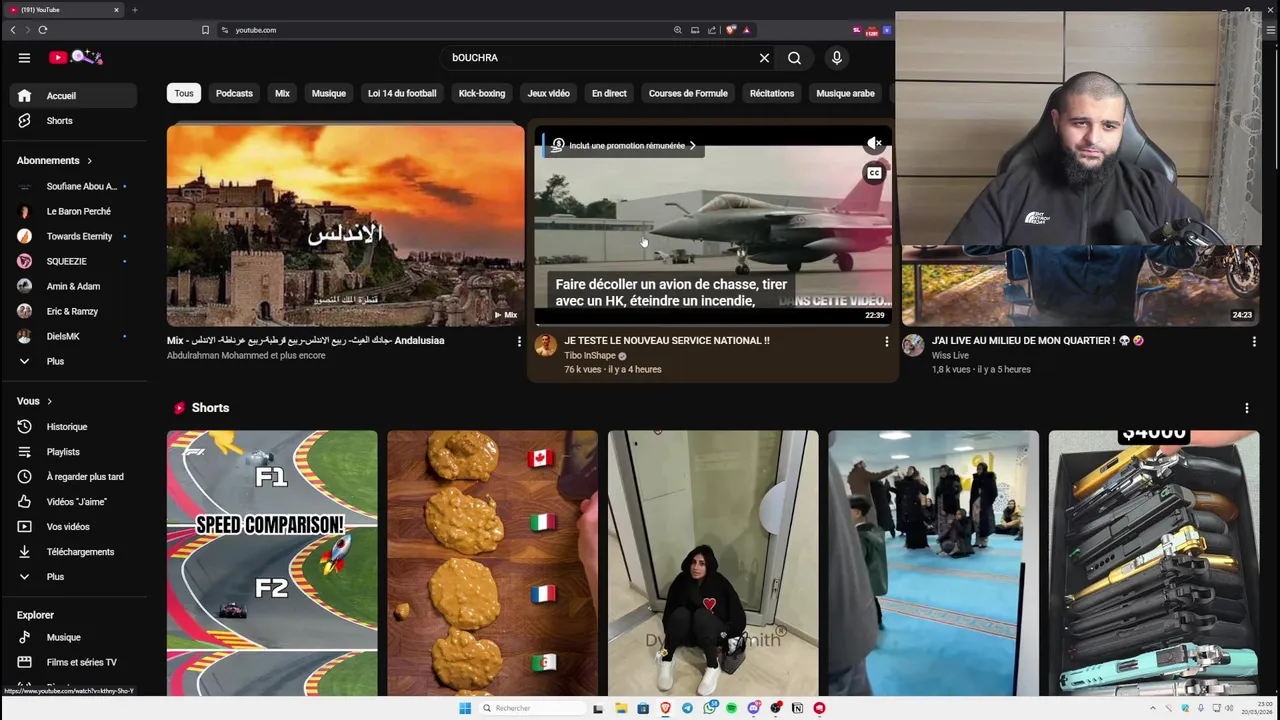Open JE TESTE LE NOUVEAU SERVICE NATIONAL title
Viewport: 1280px width, 720px height.
coord(667,341)
